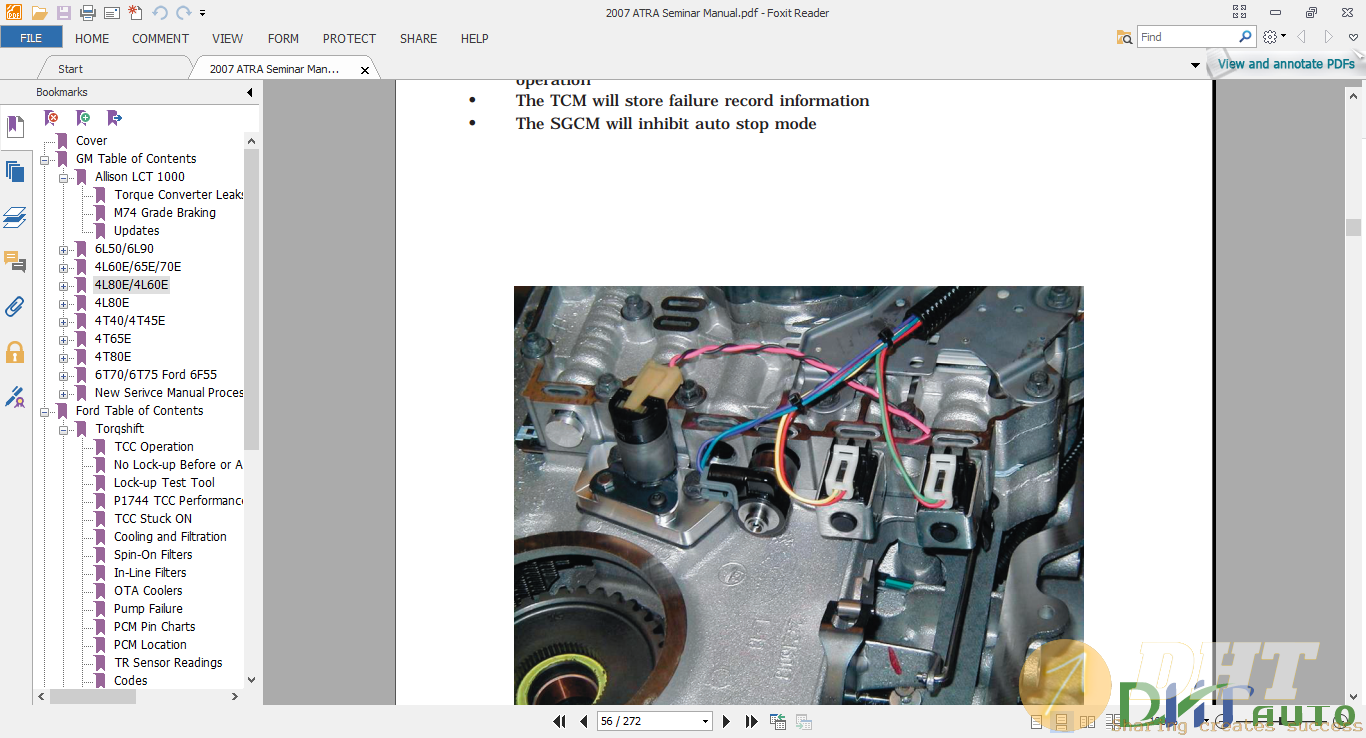
Task: Click the add new bookmark icon
Action: tap(83, 118)
